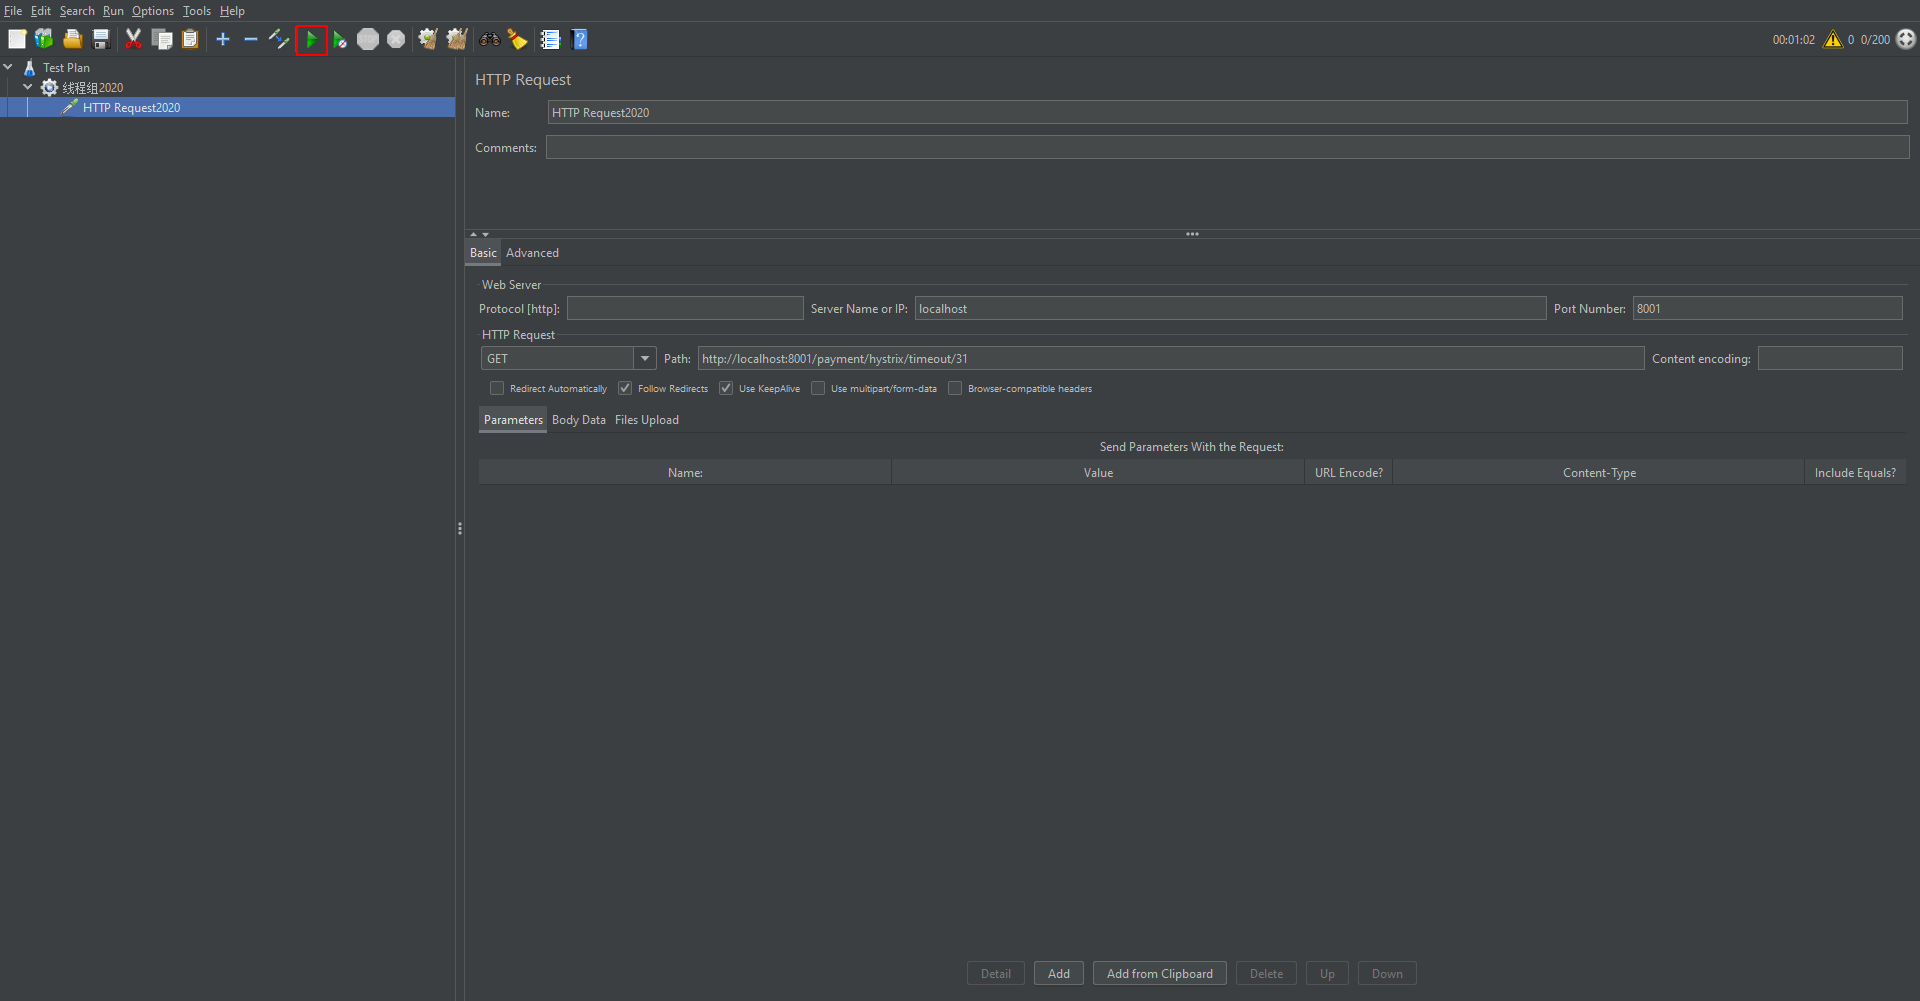Open the help book icon

coord(579,39)
